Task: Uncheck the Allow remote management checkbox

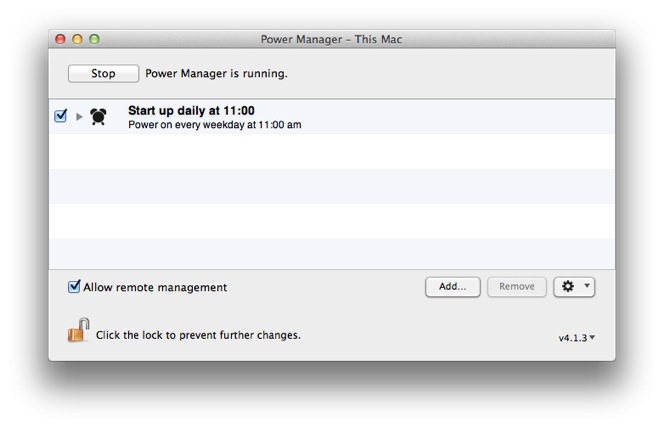Action: 74,287
